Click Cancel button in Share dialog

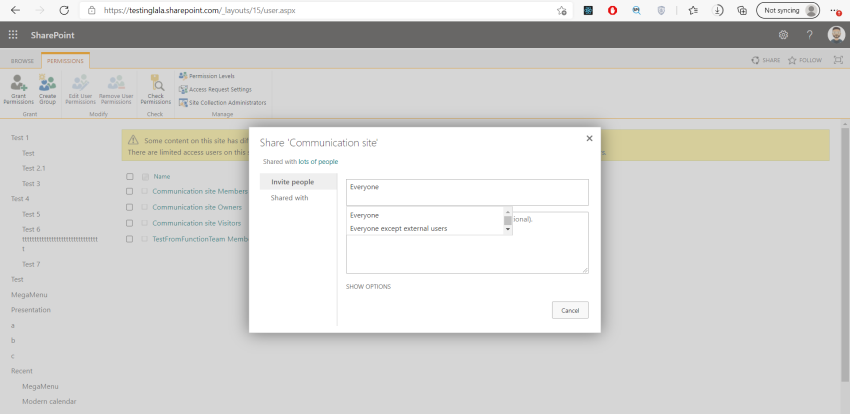pos(570,310)
